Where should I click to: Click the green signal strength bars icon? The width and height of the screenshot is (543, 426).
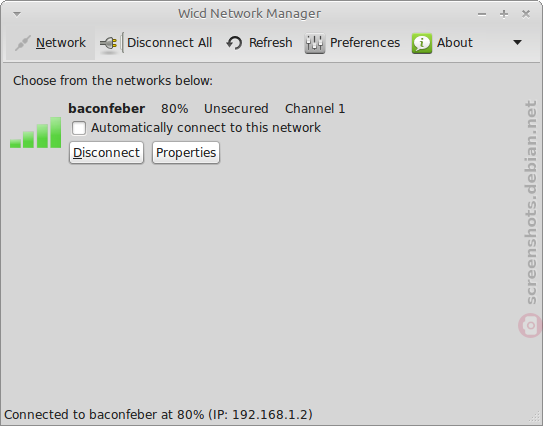35,133
